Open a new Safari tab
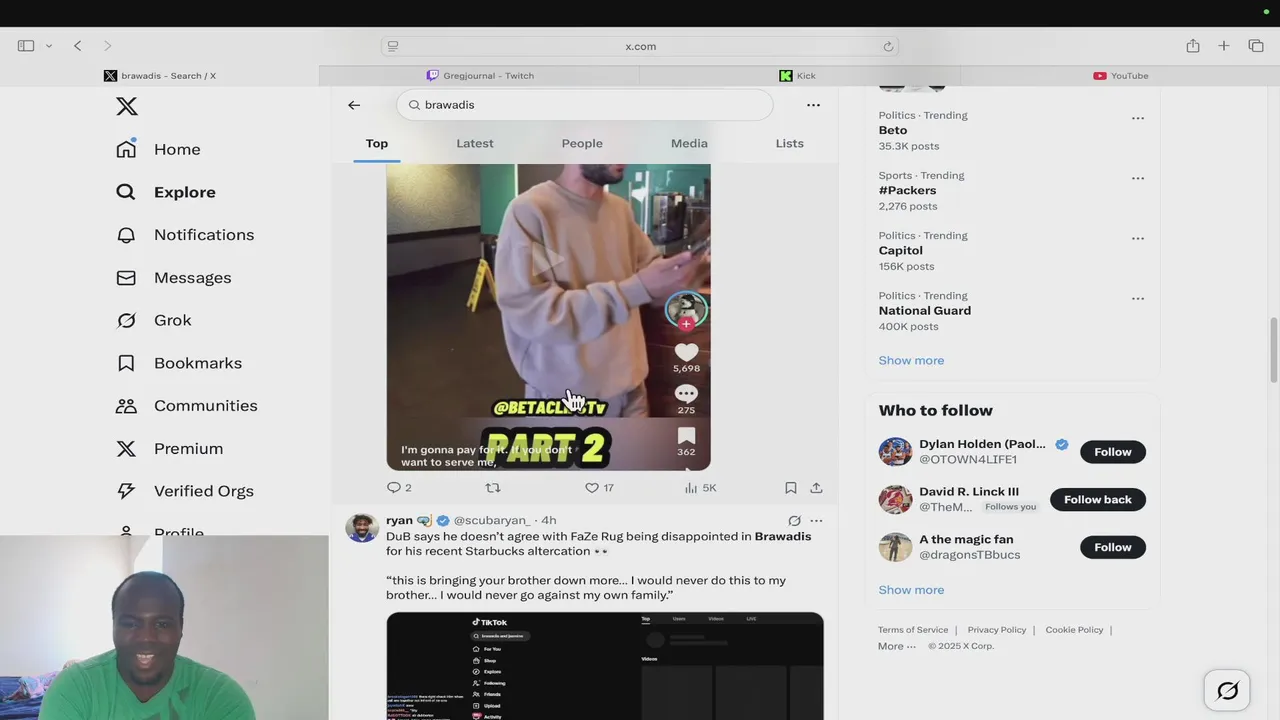The width and height of the screenshot is (1280, 720). (x=1224, y=46)
